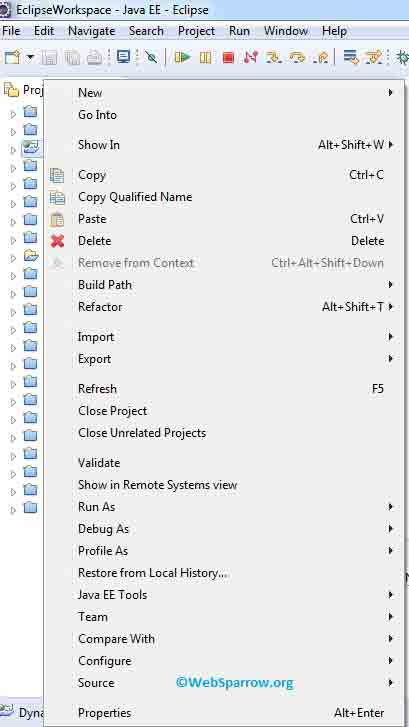Expand the open folder project node
Viewport: 409px width, 727px height.
(13, 258)
